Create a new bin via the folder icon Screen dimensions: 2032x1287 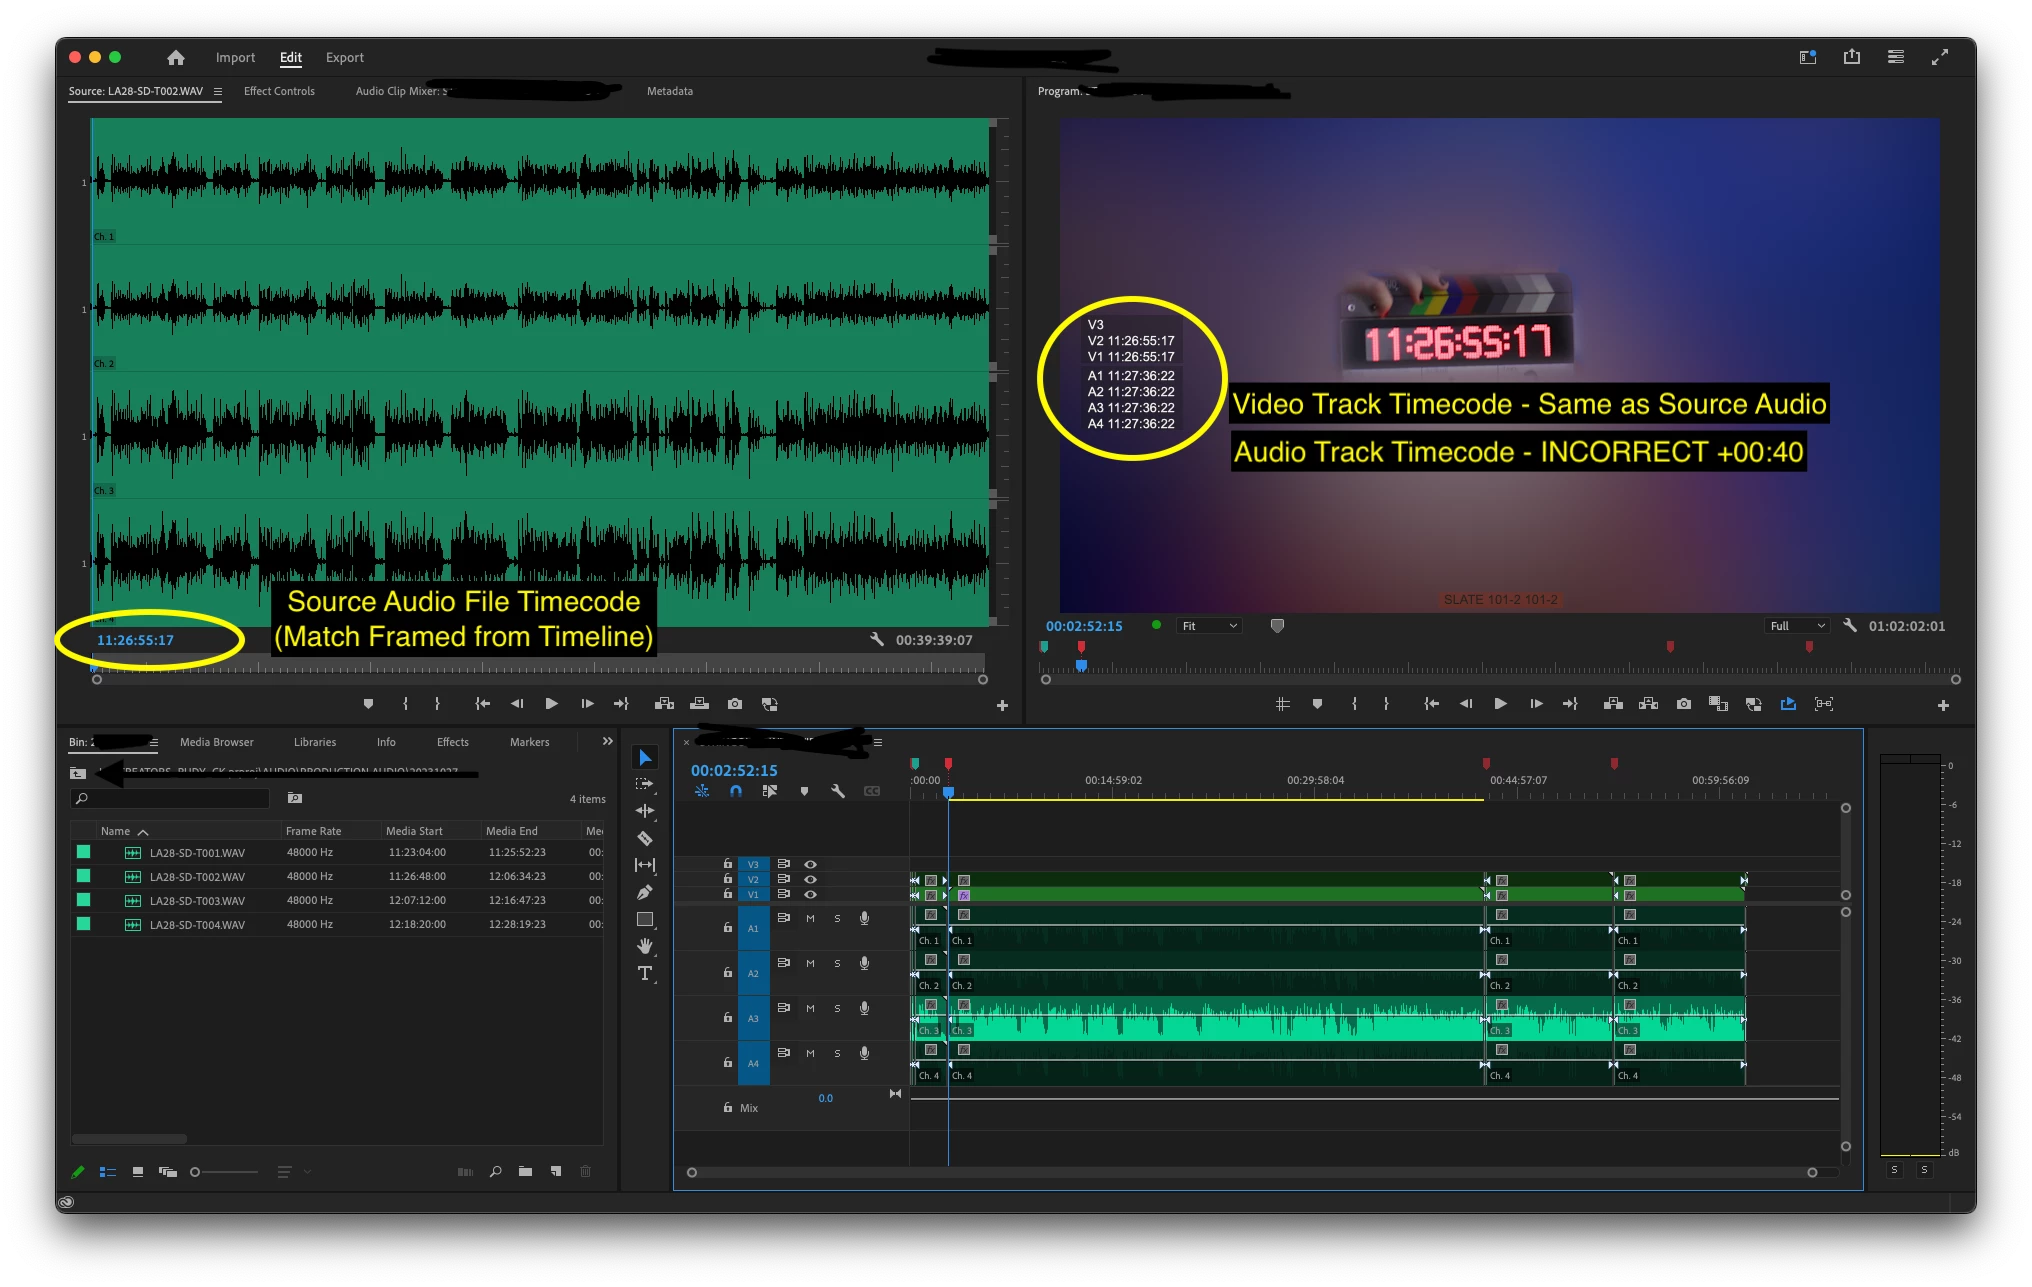coord(525,1171)
